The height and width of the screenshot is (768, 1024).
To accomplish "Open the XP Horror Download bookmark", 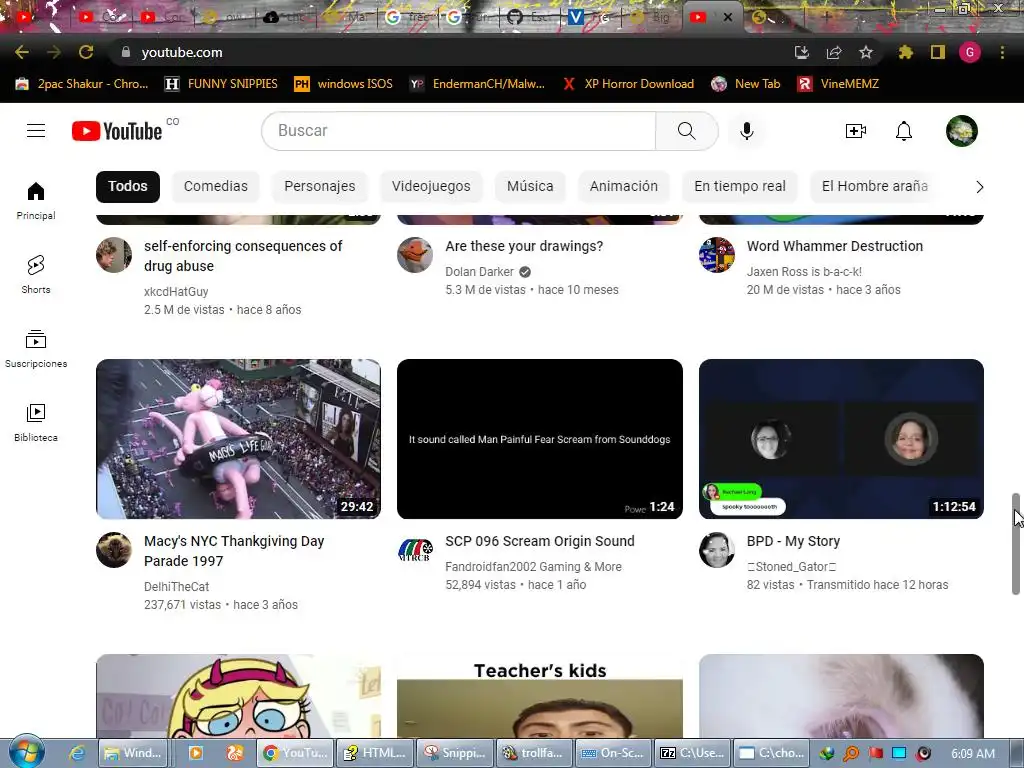I will pyautogui.click(x=628, y=84).
